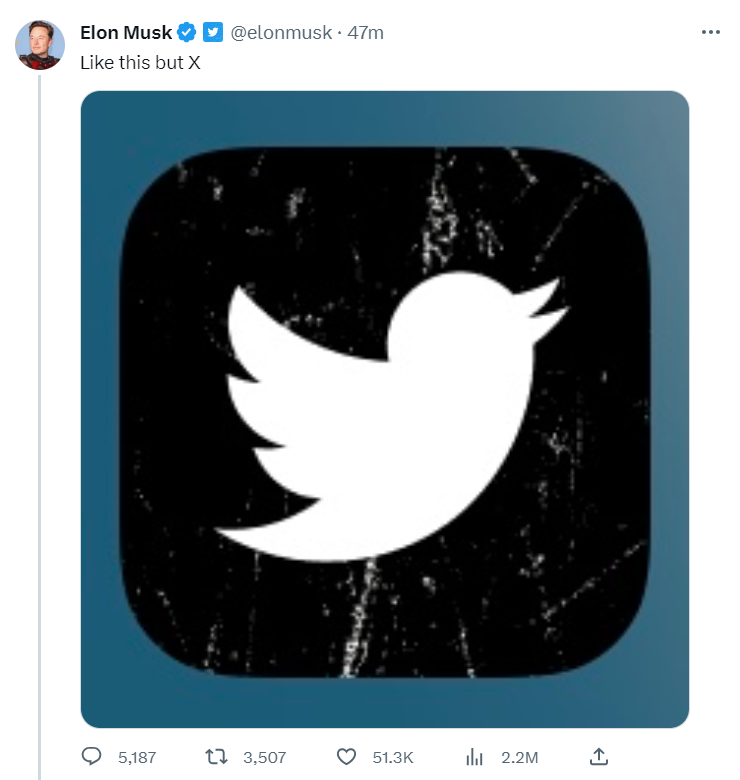This screenshot has width=740, height=780.
Task: Click the white bird logo in the picture
Action: [390, 417]
